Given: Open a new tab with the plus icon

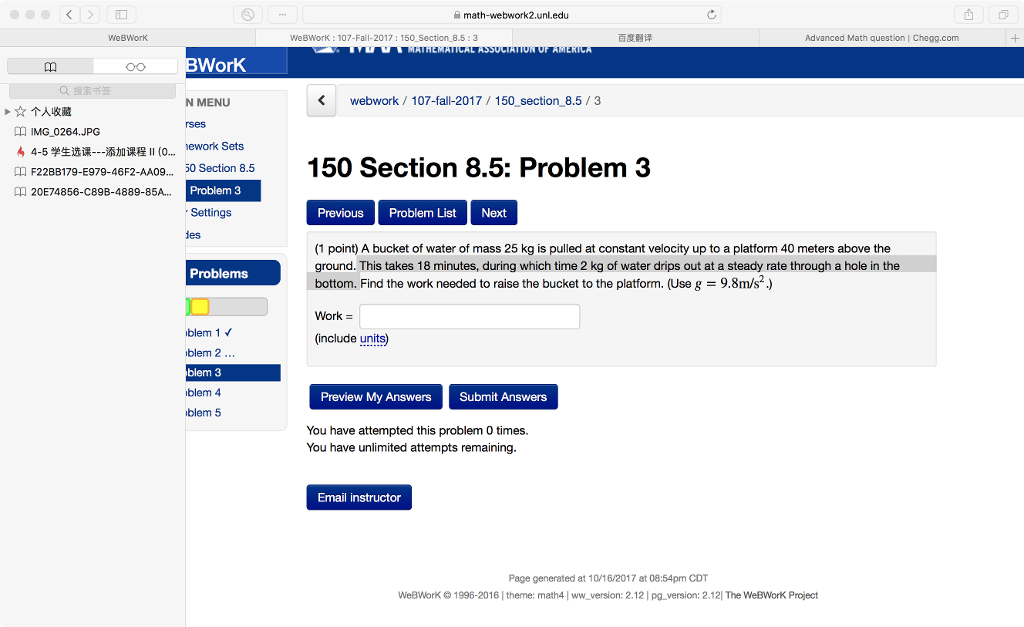Looking at the screenshot, I should tap(1016, 37).
